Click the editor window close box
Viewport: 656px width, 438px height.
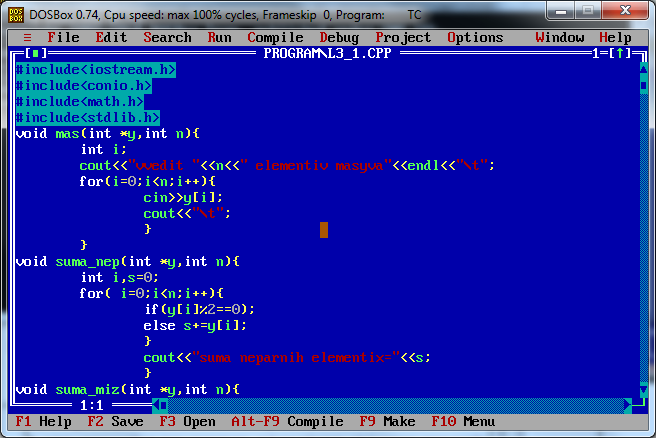pyautogui.click(x=36, y=54)
